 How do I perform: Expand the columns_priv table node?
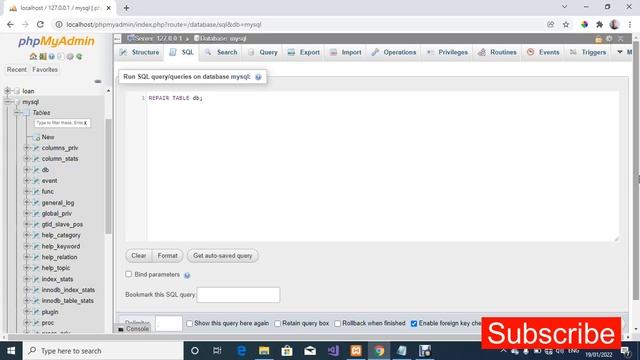click(27, 148)
